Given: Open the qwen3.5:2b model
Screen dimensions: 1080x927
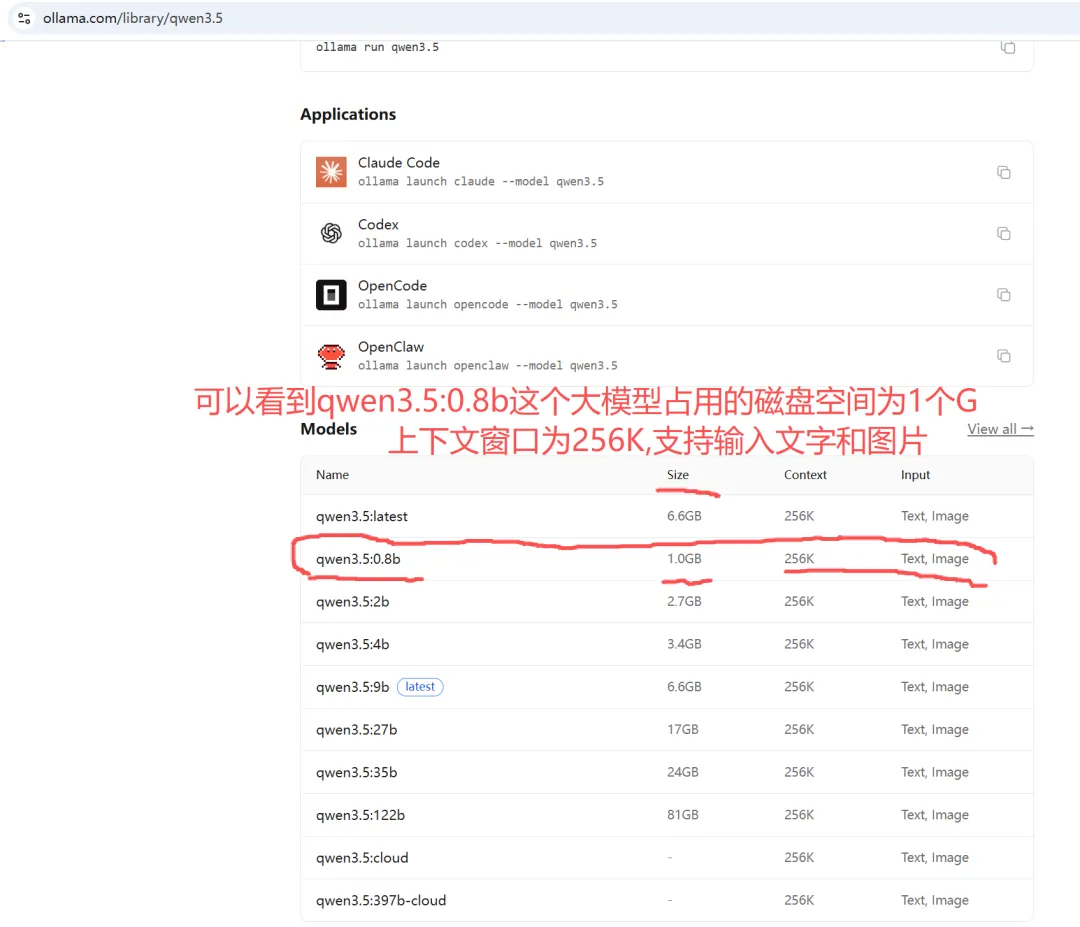Looking at the screenshot, I should [353, 602].
